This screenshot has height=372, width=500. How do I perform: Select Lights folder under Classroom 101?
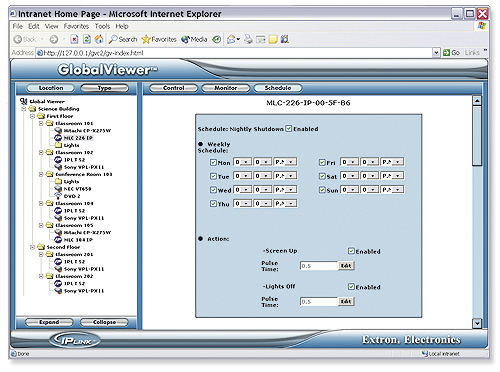tap(67, 145)
